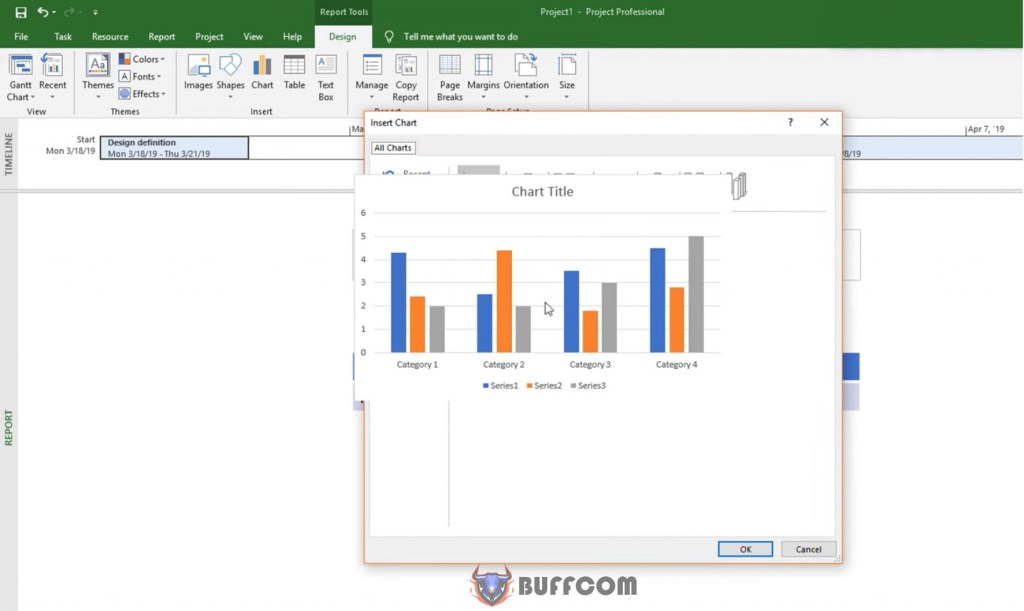1024x611 pixels.
Task: Switch to the View menu tab
Action: pos(253,36)
